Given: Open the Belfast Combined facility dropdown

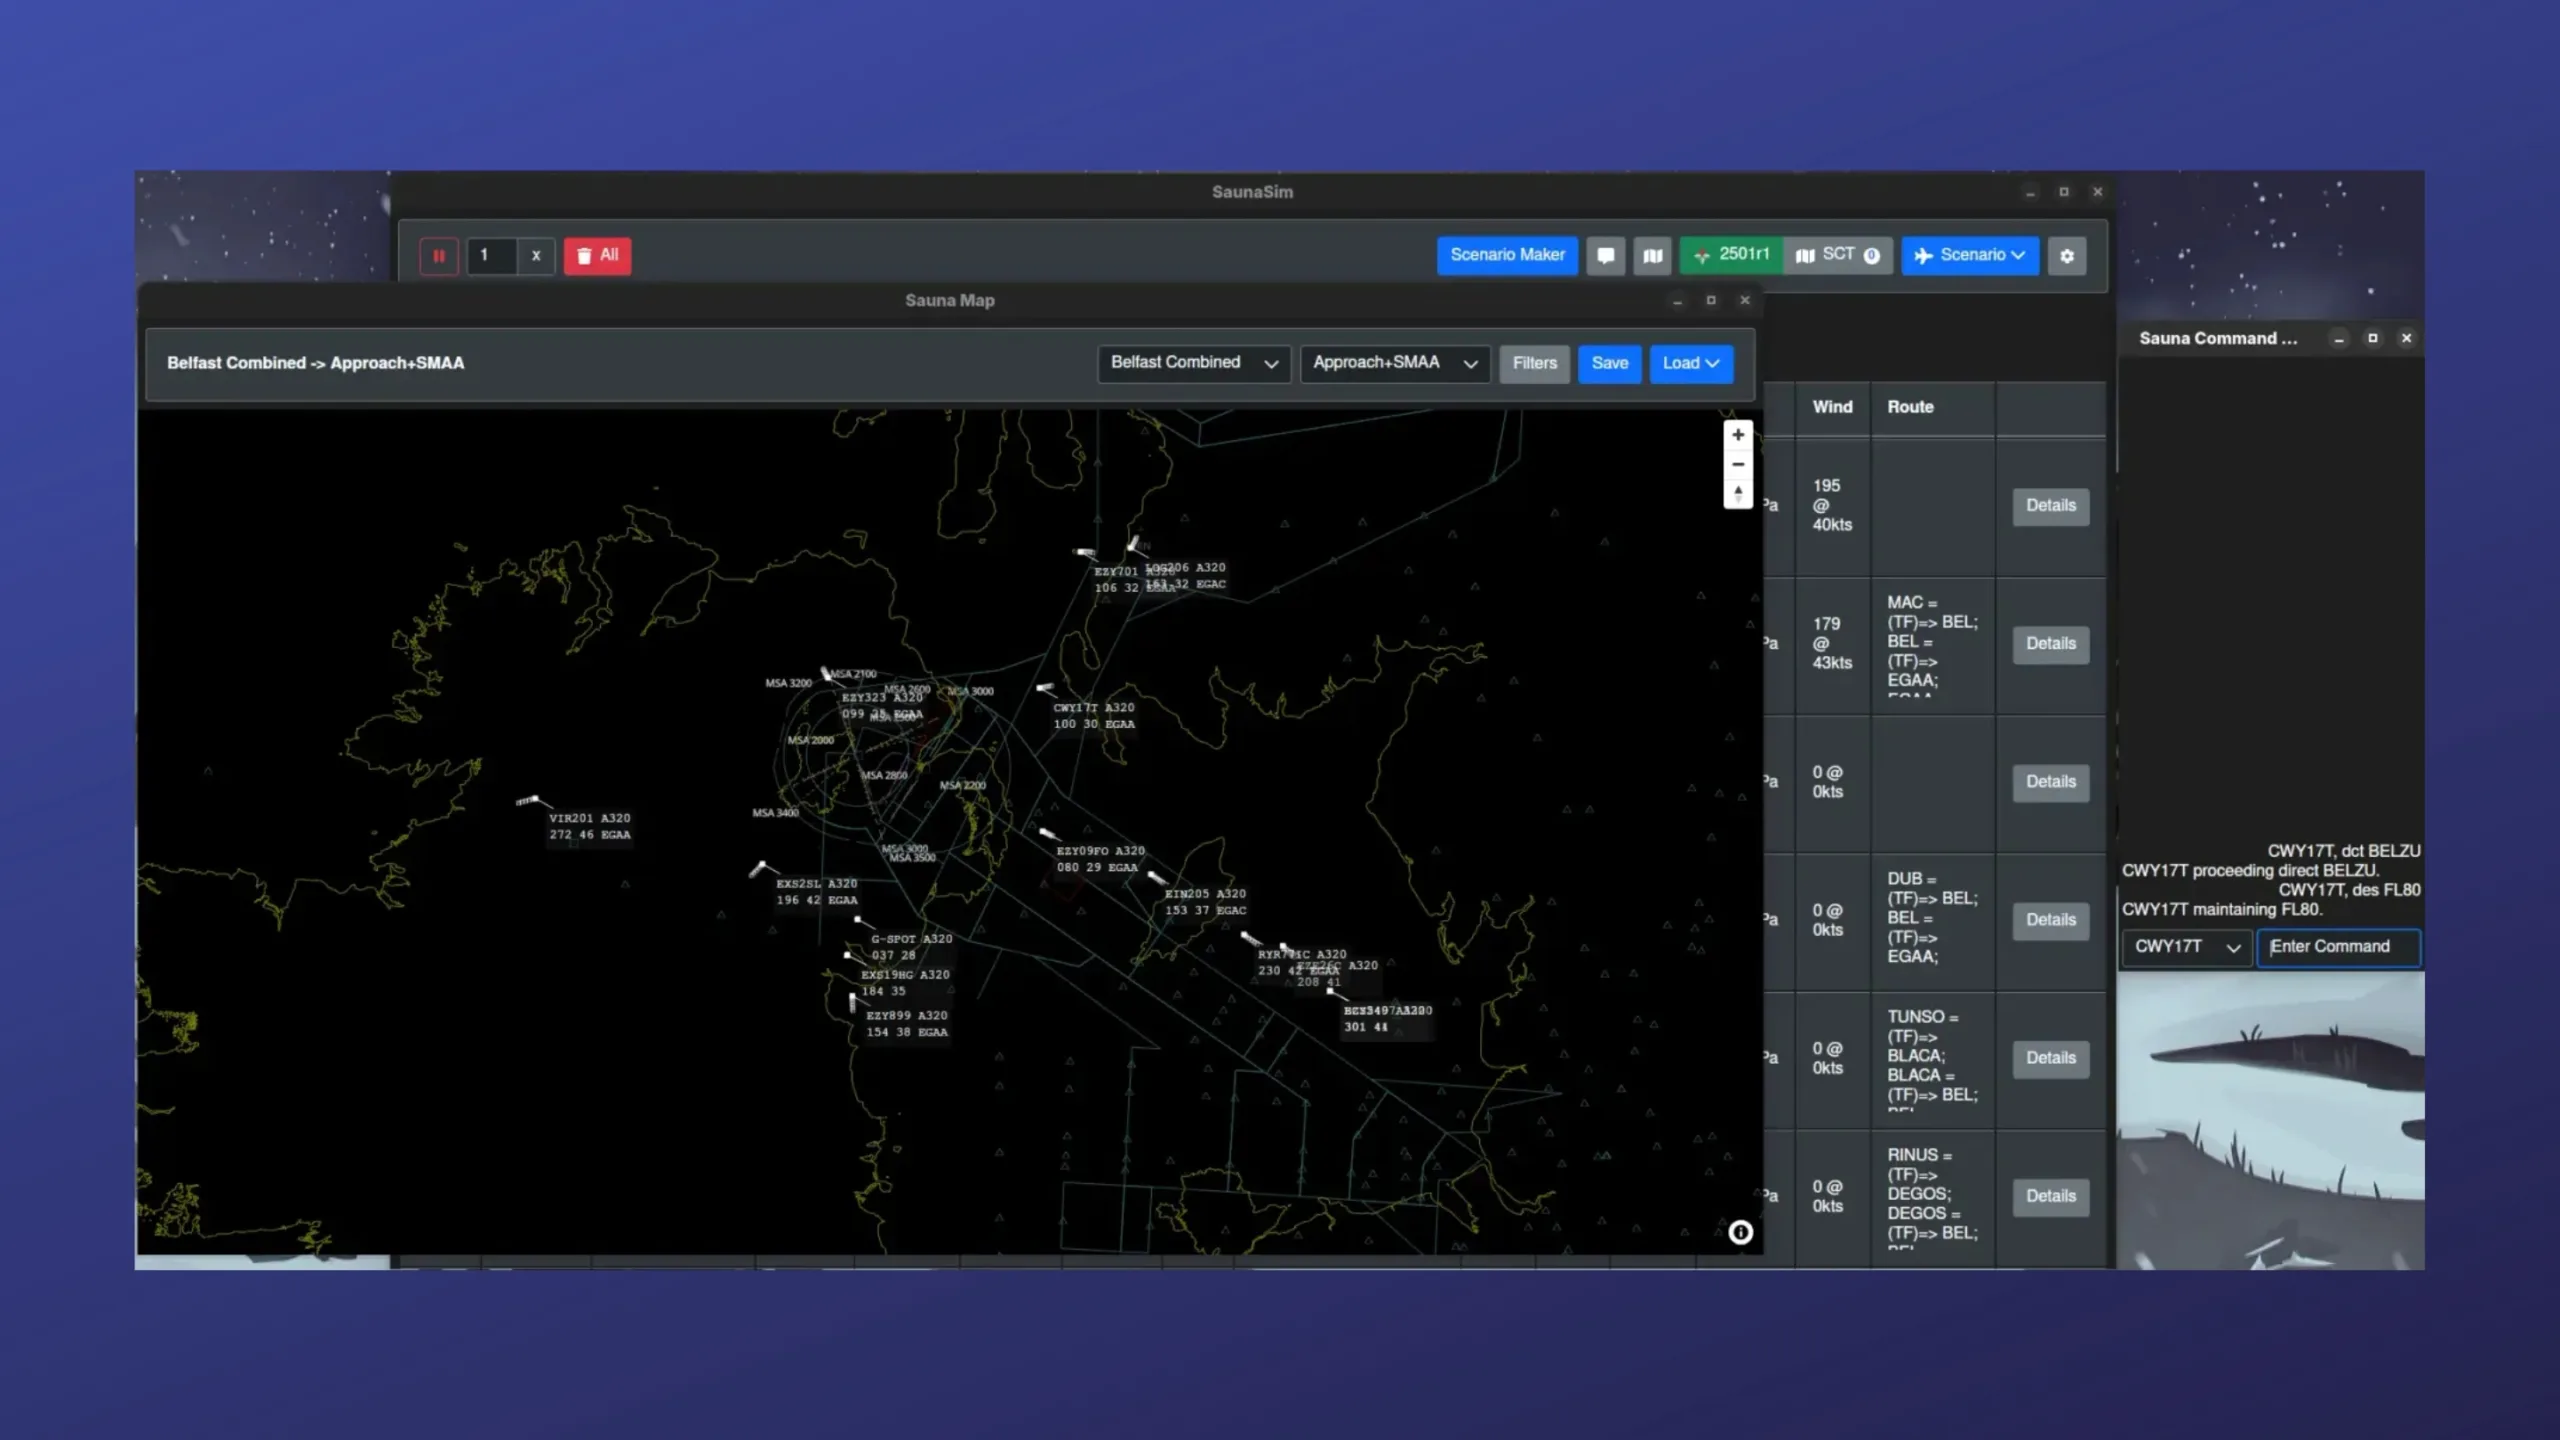Looking at the screenshot, I should (x=1193, y=363).
